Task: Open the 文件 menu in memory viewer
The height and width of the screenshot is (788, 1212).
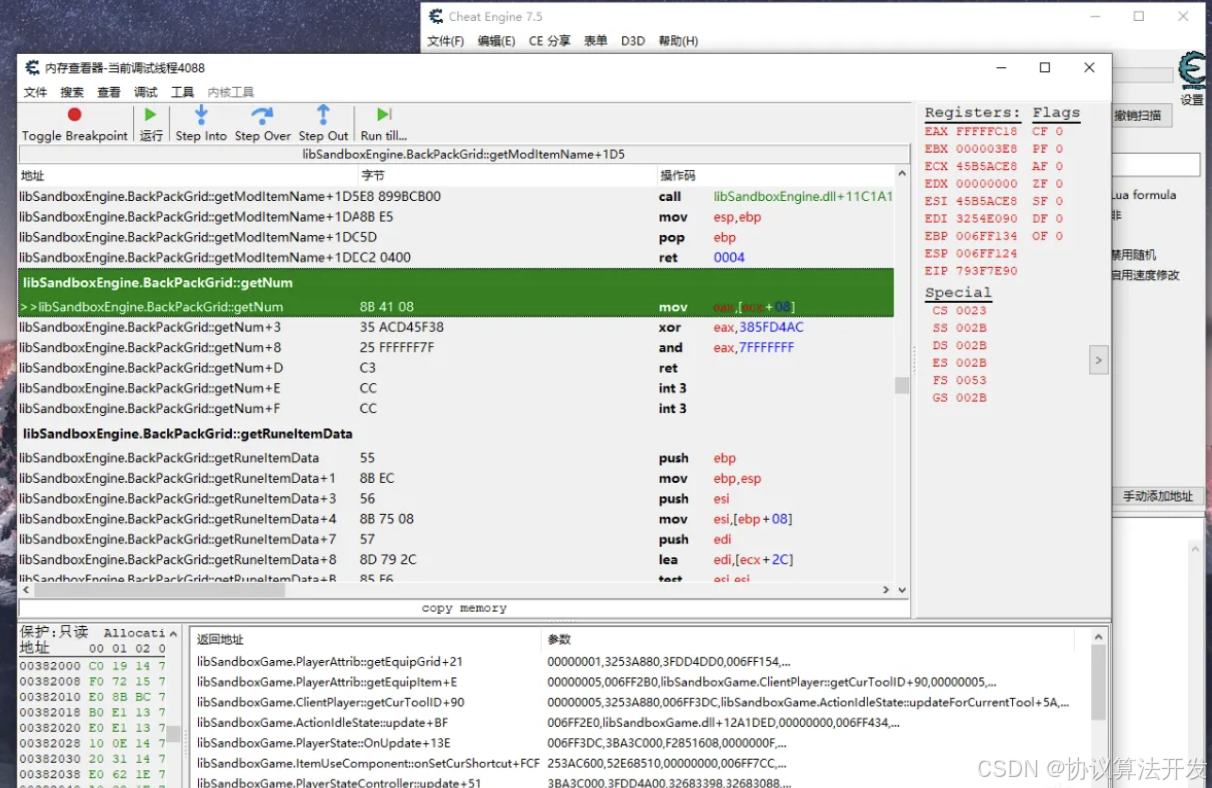Action: (35, 92)
